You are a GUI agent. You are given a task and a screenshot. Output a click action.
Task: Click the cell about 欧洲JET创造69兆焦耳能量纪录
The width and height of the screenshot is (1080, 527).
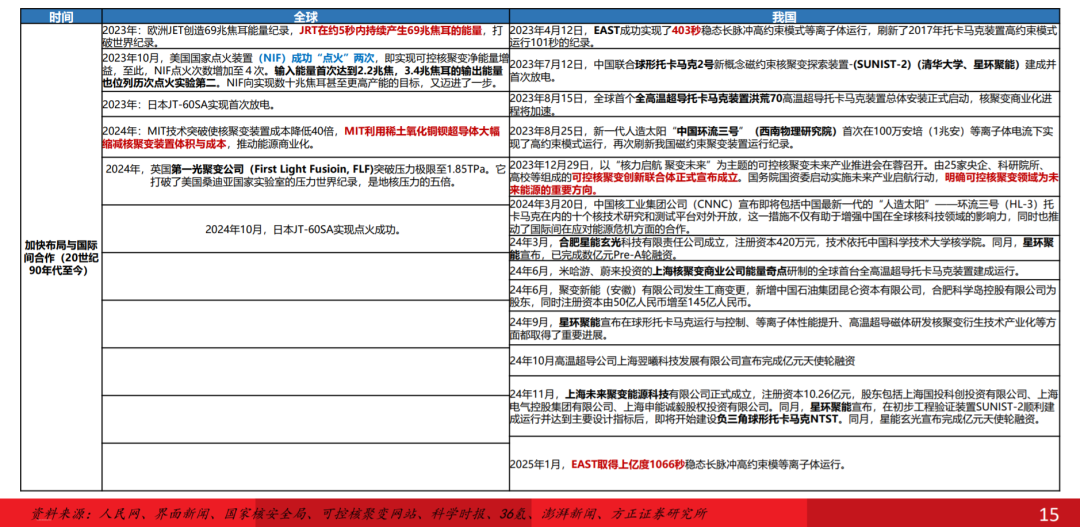[305, 37]
